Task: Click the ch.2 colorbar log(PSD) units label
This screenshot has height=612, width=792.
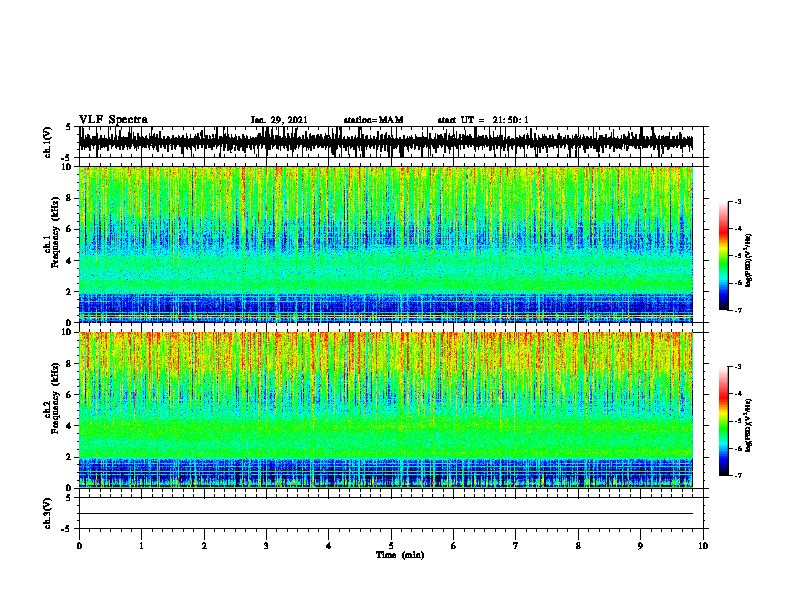Action: click(748, 425)
